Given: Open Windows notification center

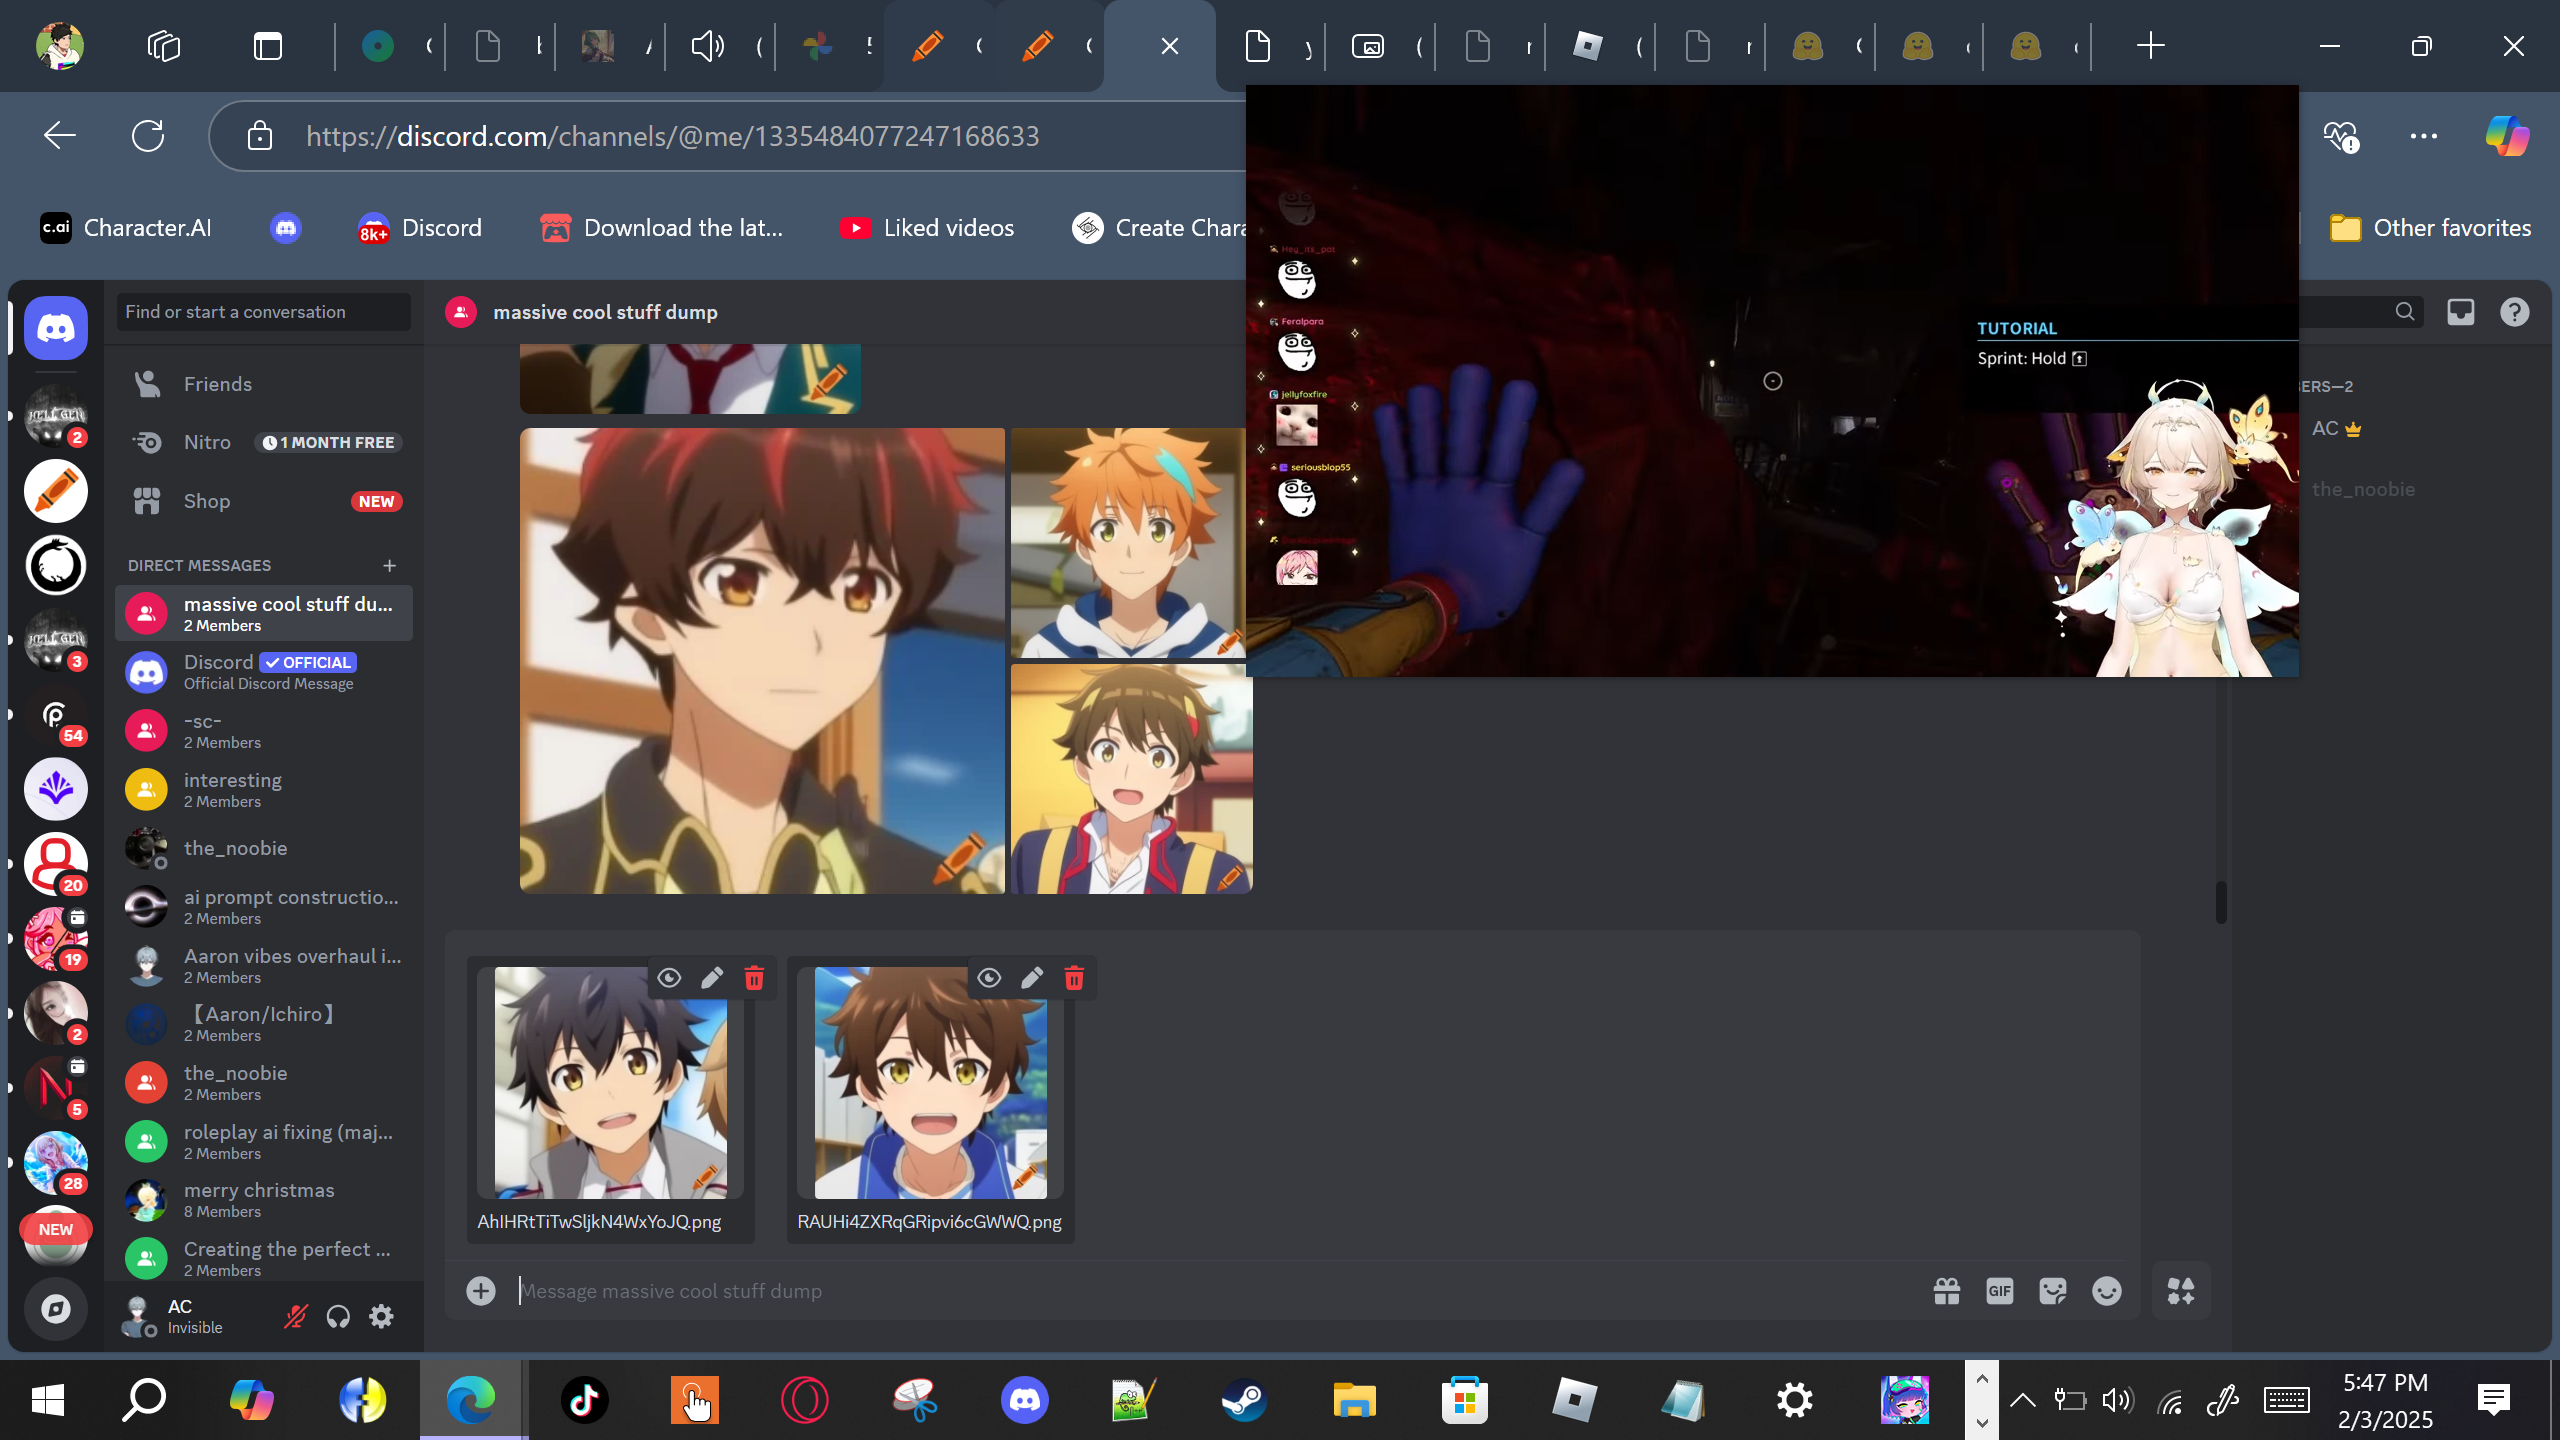Looking at the screenshot, I should coord(2494,1400).
